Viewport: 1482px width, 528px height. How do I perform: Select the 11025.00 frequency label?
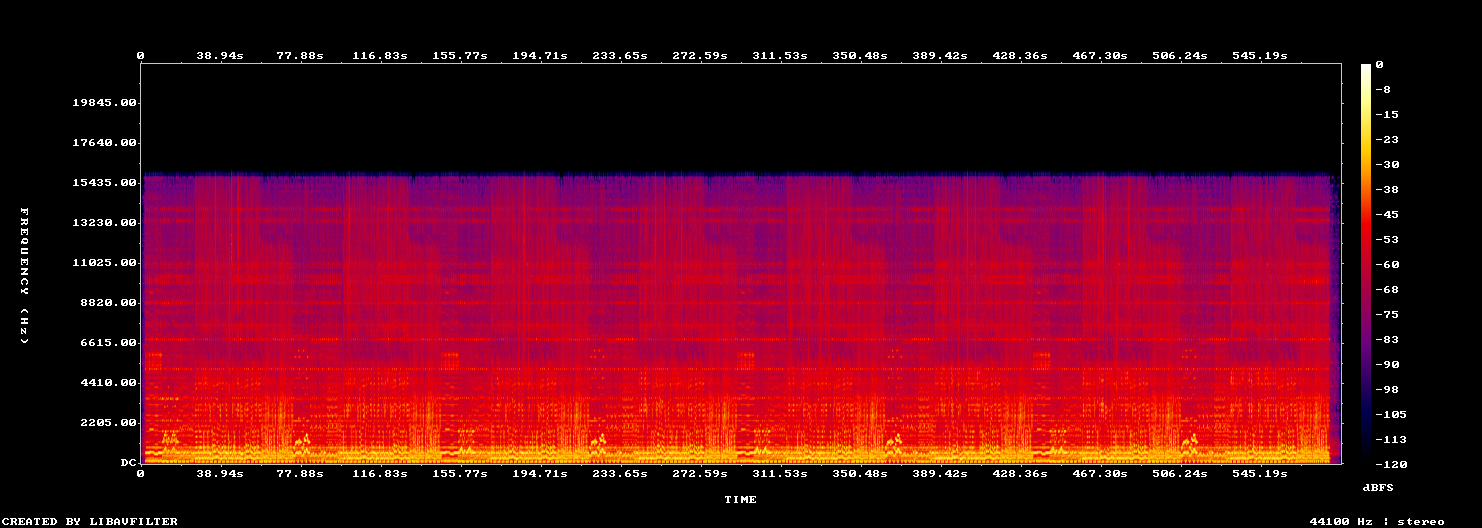(104, 262)
